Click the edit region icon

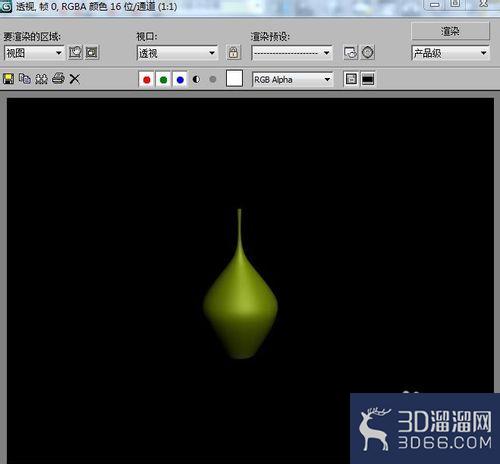[x=75, y=53]
